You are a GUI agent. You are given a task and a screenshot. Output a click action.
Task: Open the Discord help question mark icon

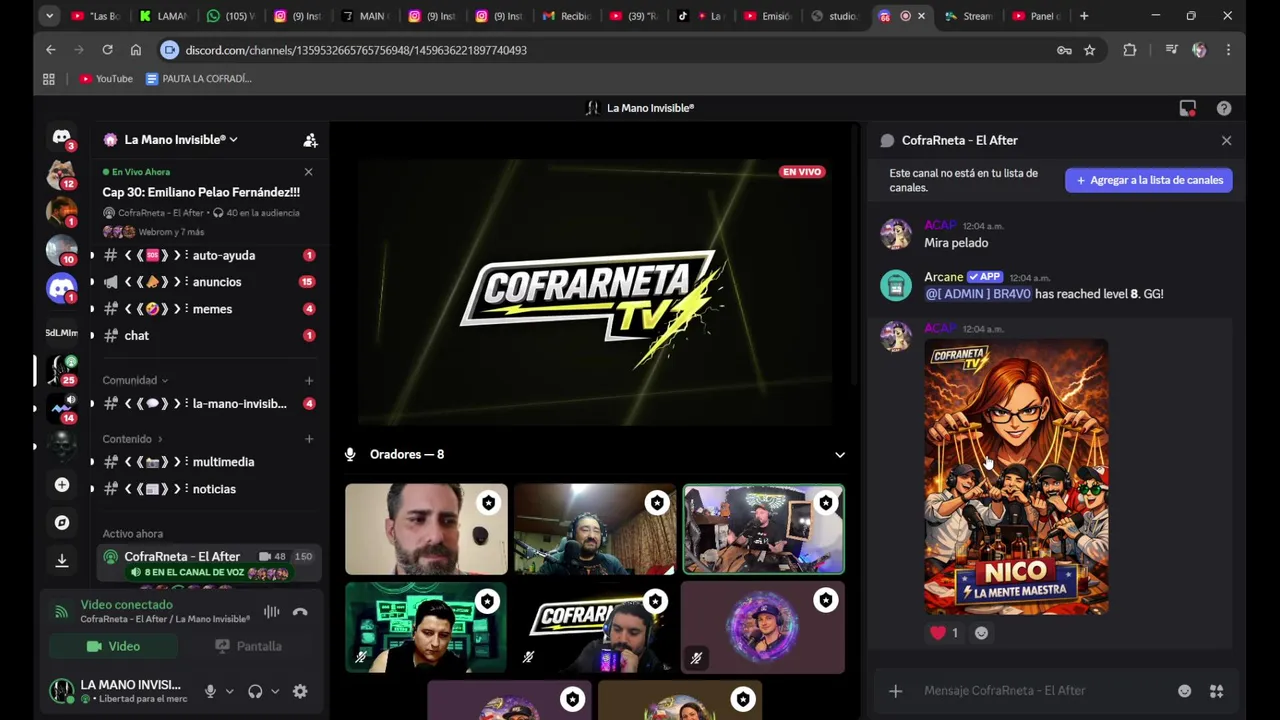(1224, 108)
